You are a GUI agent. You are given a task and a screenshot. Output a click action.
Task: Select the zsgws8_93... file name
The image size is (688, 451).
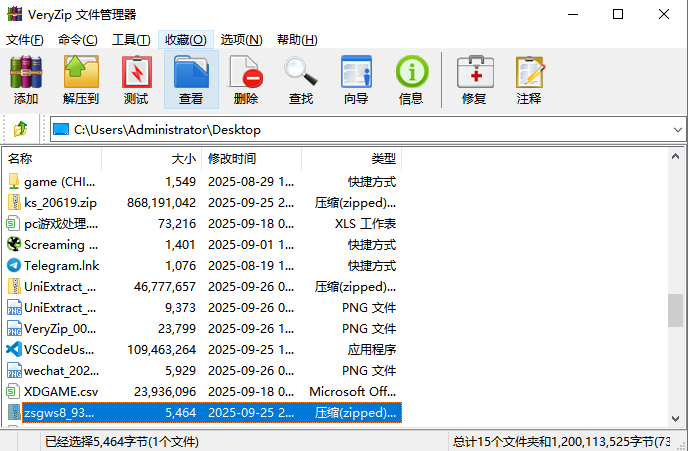pyautogui.click(x=59, y=413)
